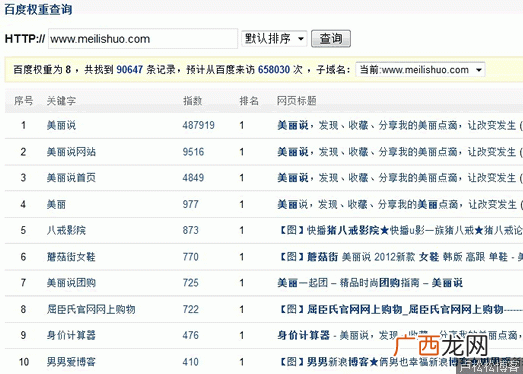Click the 查询 query button
The image size is (523, 374).
coord(331,39)
